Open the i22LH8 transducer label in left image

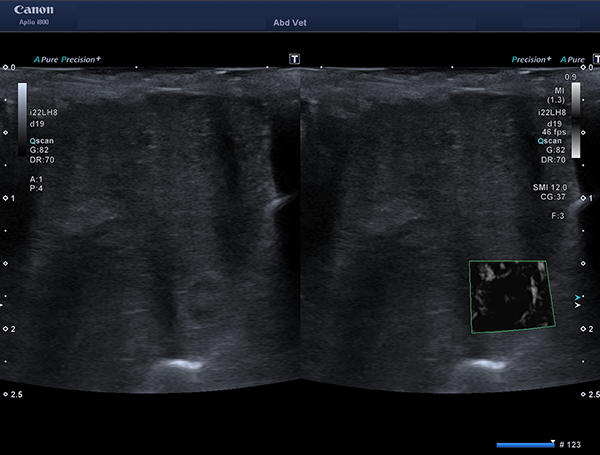[x=44, y=113]
